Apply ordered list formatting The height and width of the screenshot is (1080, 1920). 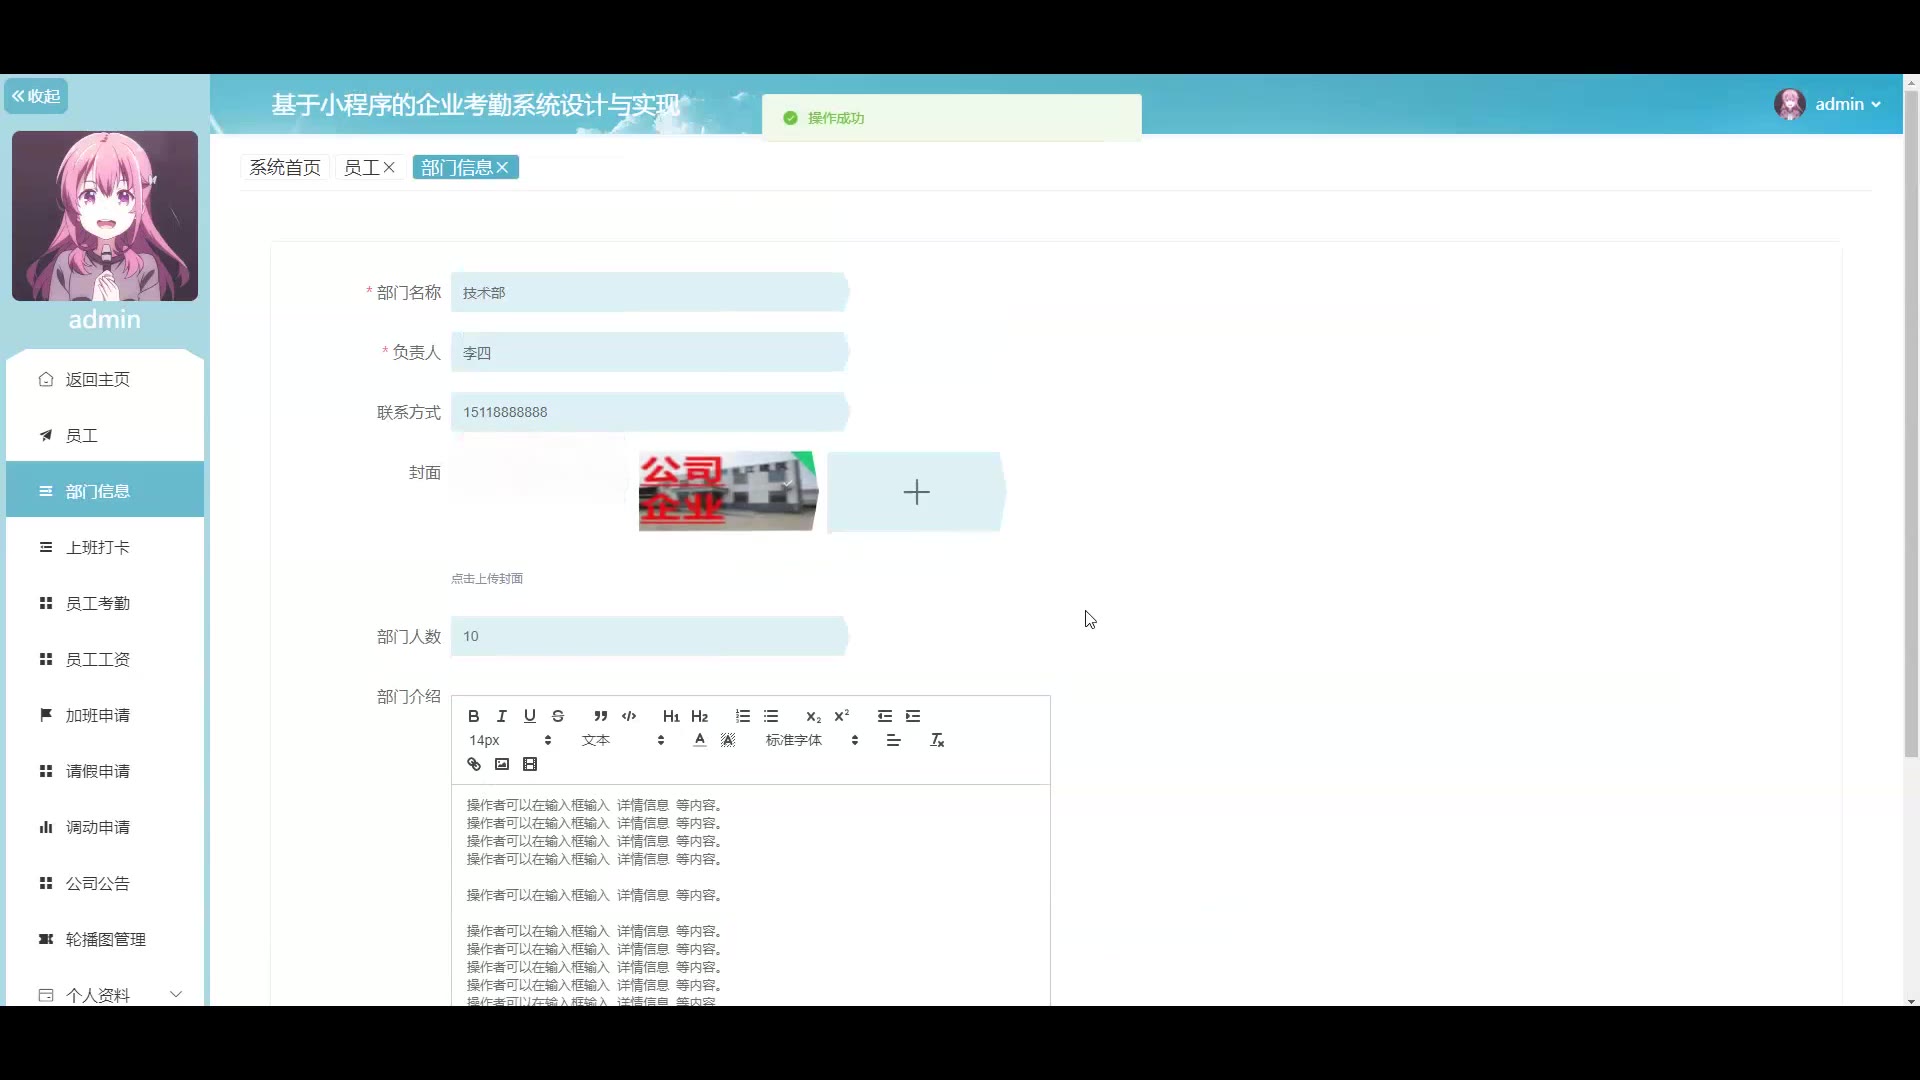[743, 716]
